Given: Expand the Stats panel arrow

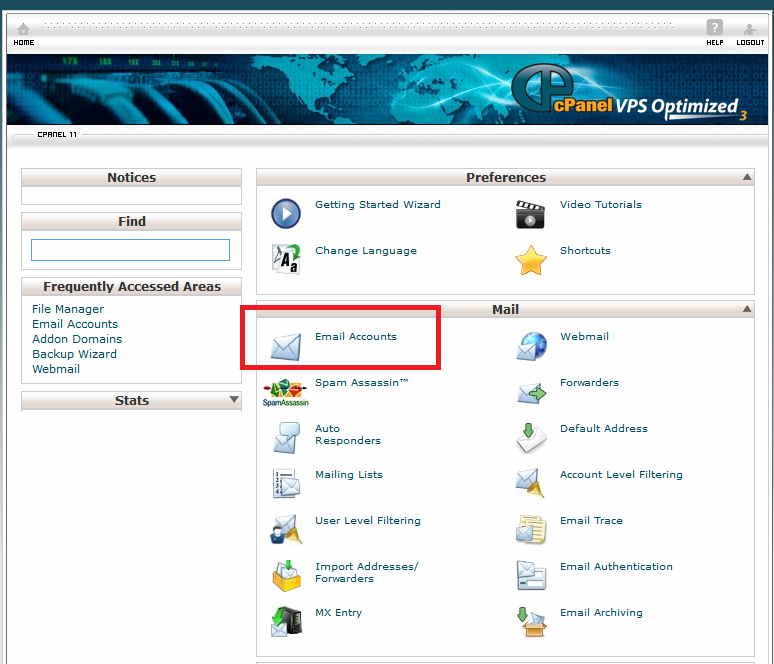Looking at the screenshot, I should pos(234,400).
